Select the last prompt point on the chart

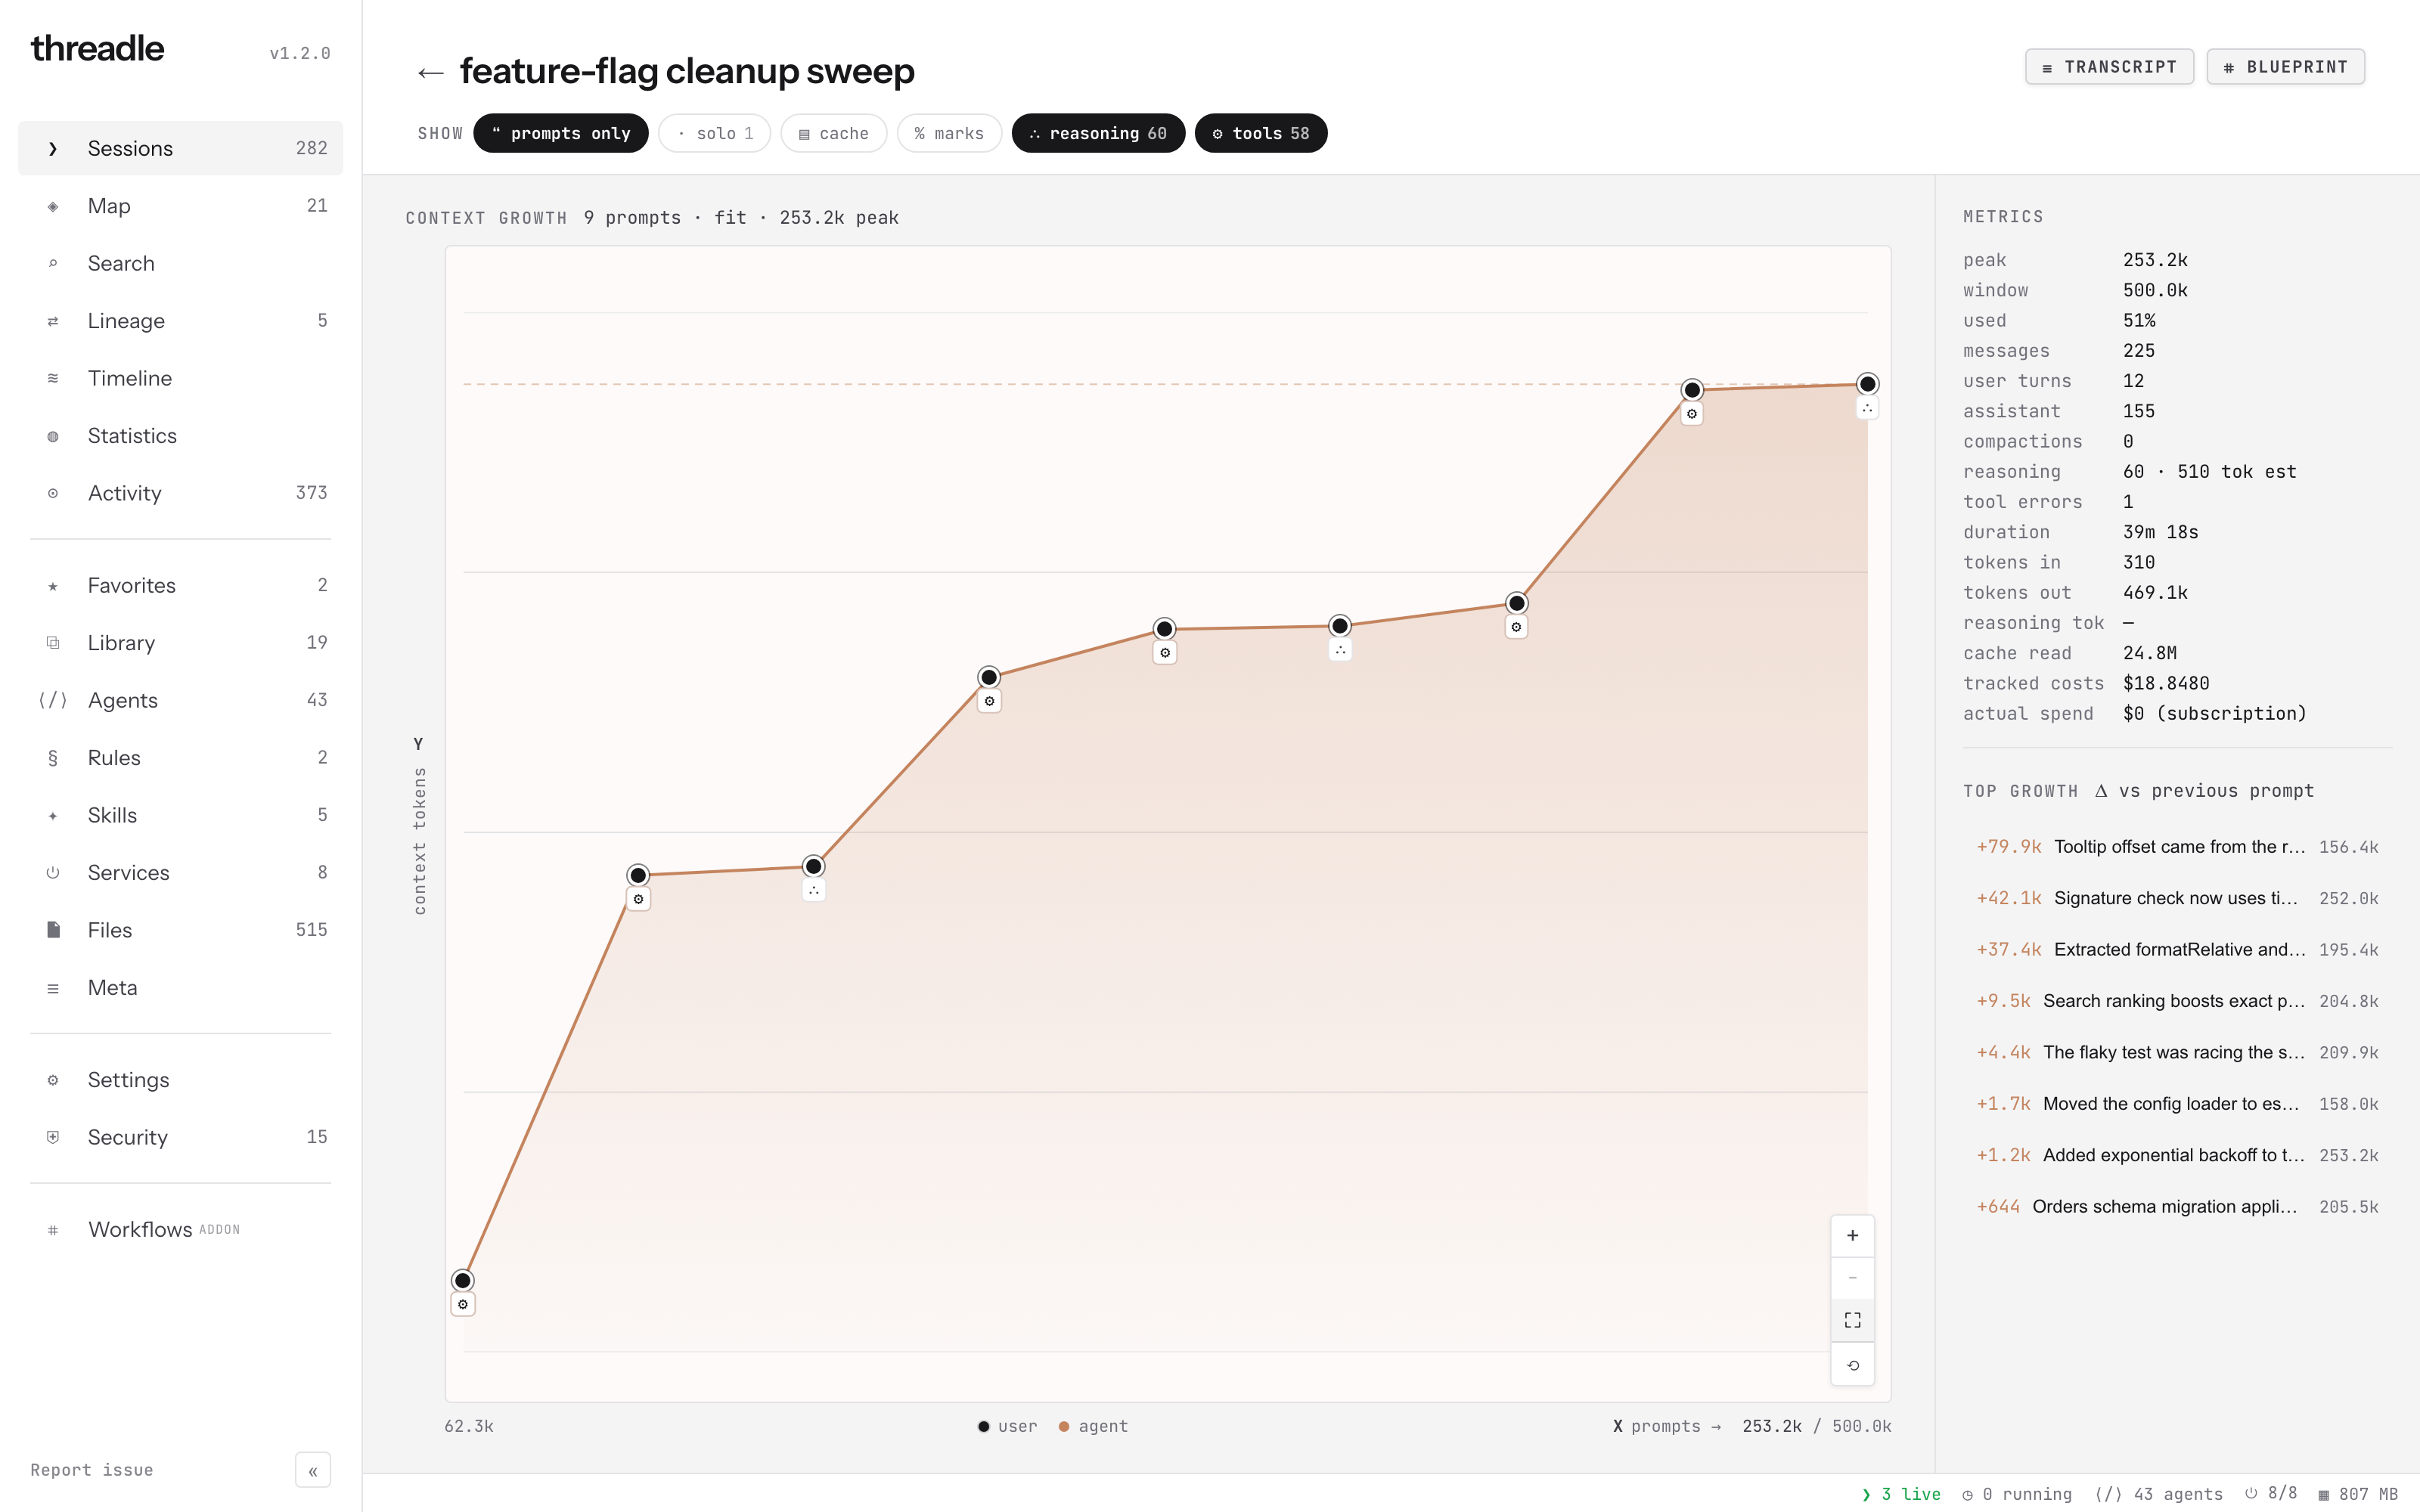[1867, 384]
